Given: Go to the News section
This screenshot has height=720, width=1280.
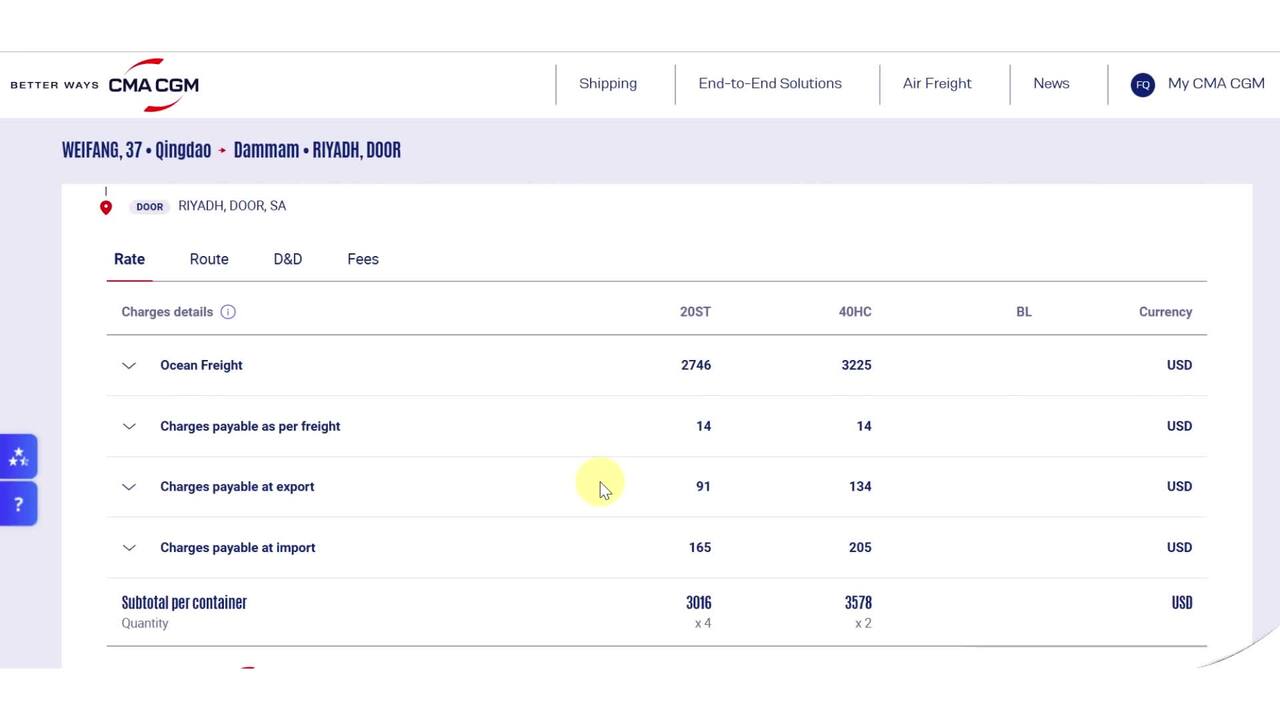Looking at the screenshot, I should 1051,84.
